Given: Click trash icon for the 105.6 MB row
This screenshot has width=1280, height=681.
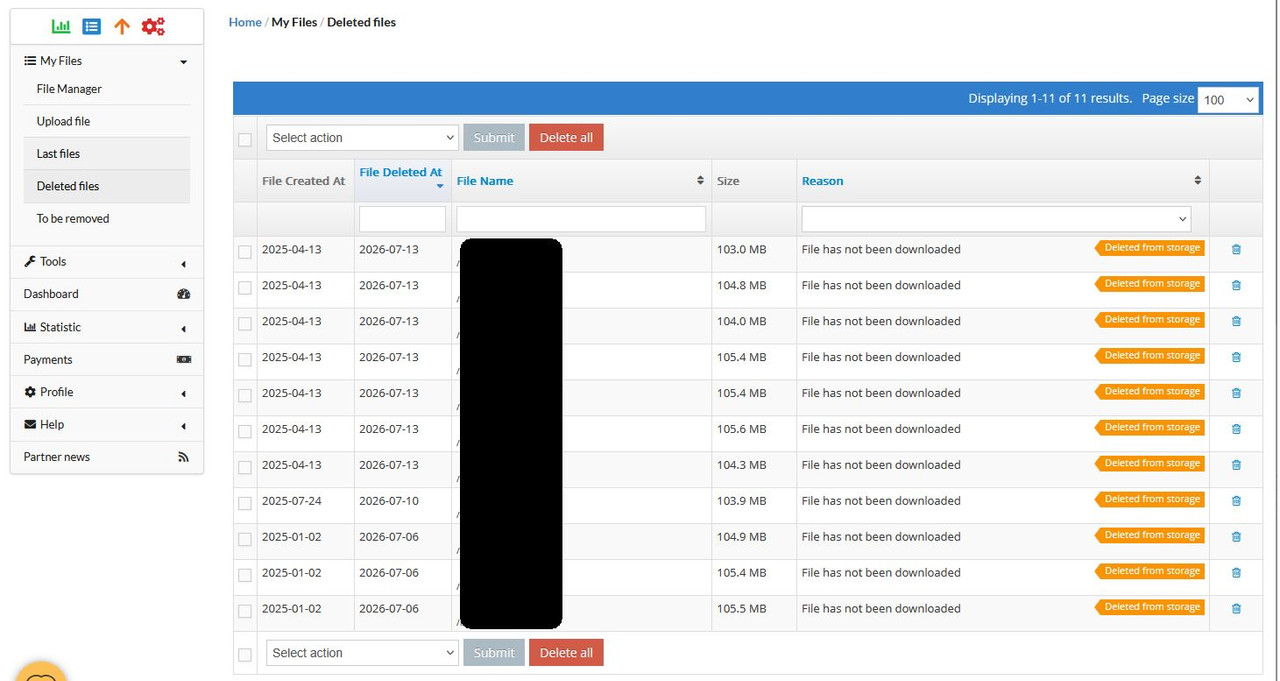Looking at the screenshot, I should [1236, 430].
